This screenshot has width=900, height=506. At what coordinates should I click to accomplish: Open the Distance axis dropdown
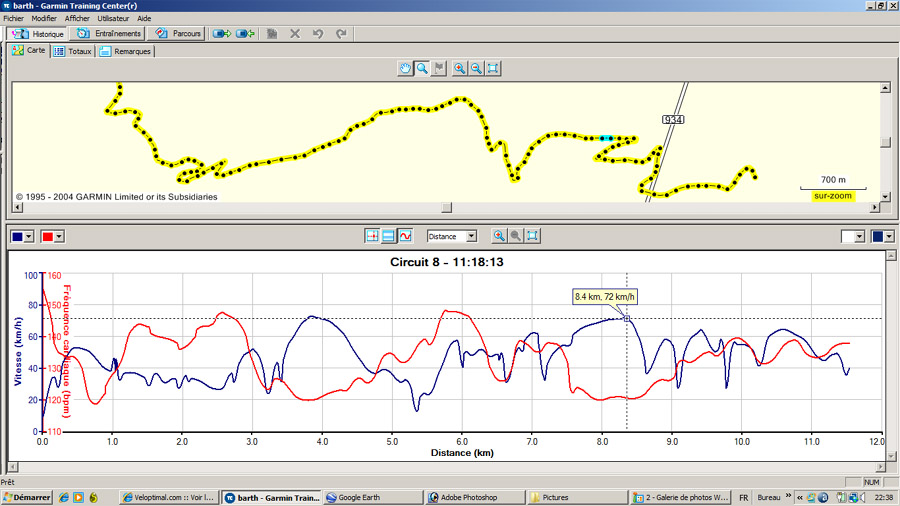(471, 236)
